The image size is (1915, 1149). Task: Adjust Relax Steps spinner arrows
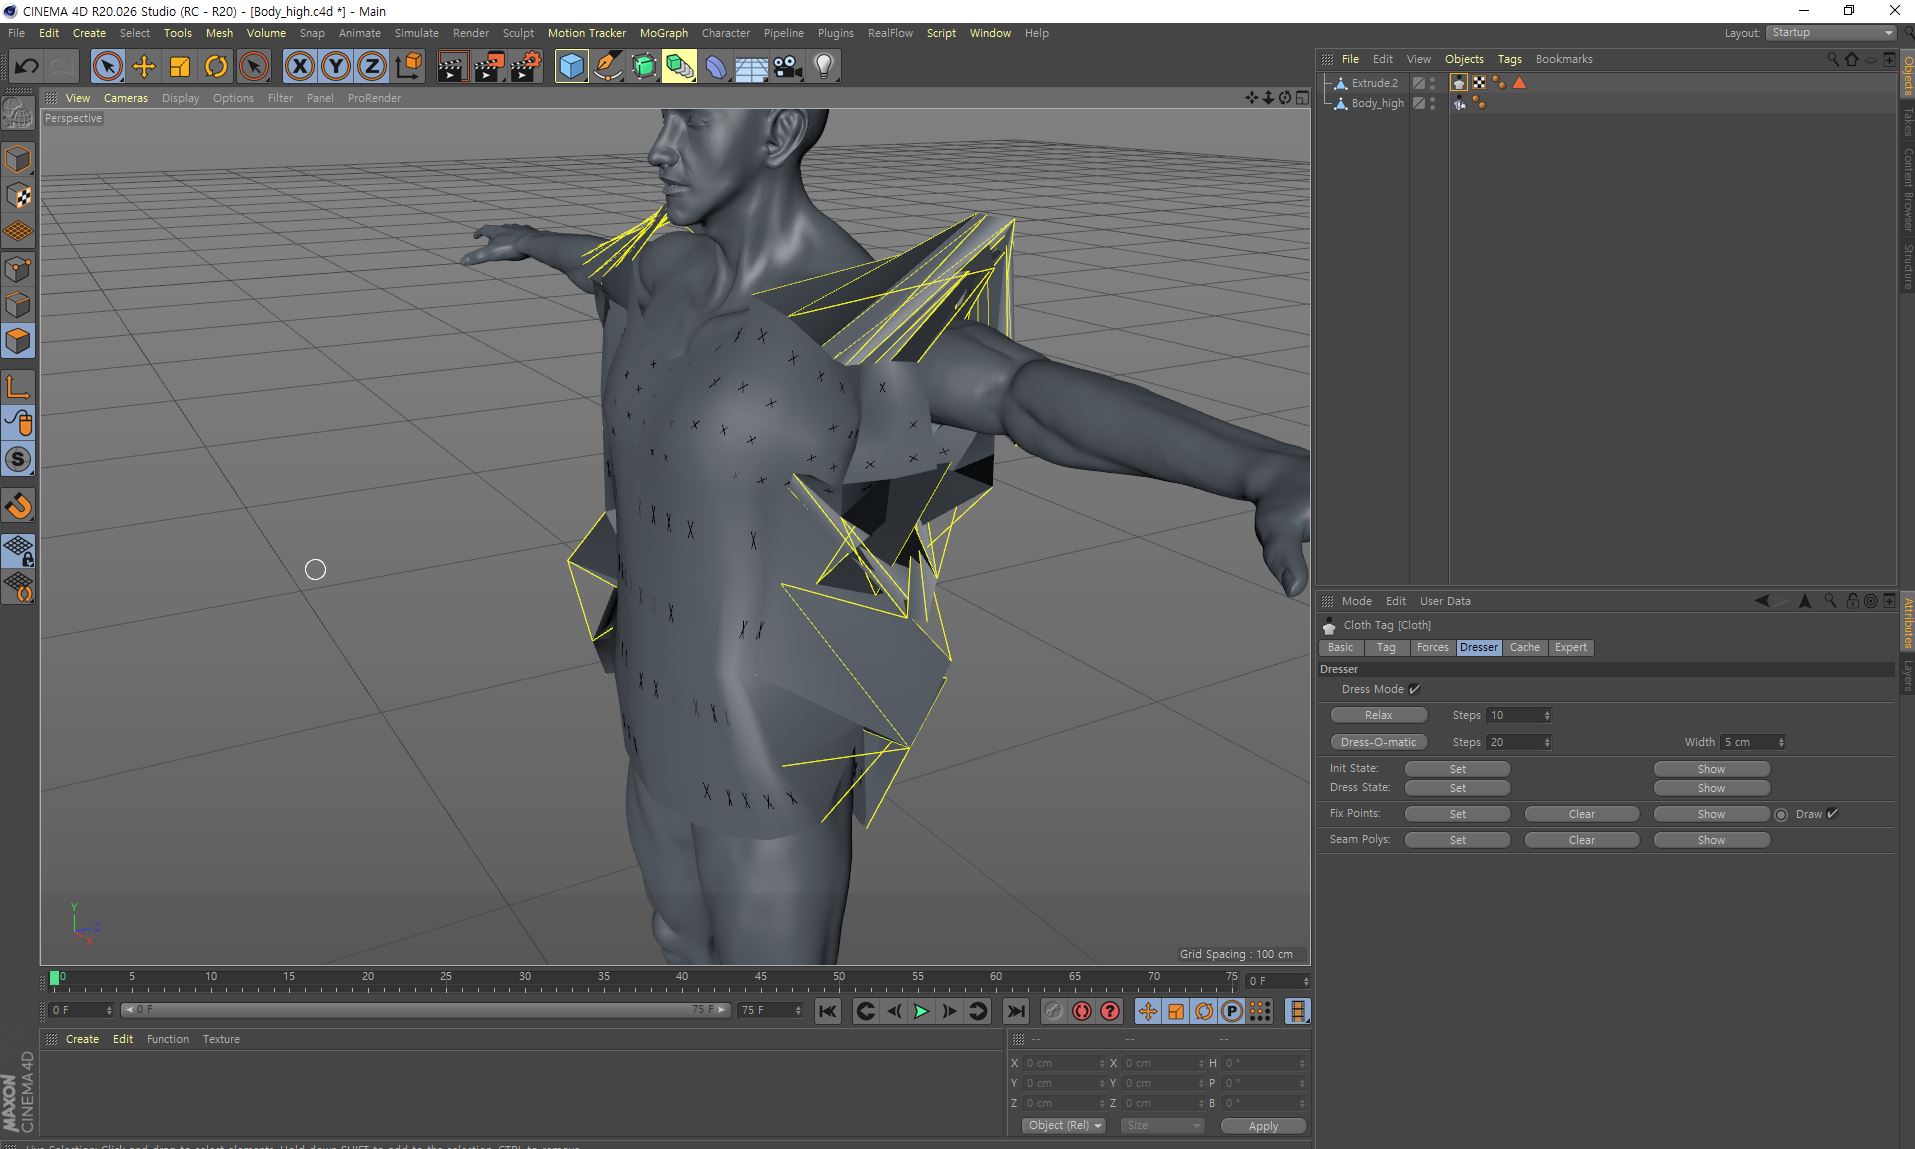(1547, 715)
